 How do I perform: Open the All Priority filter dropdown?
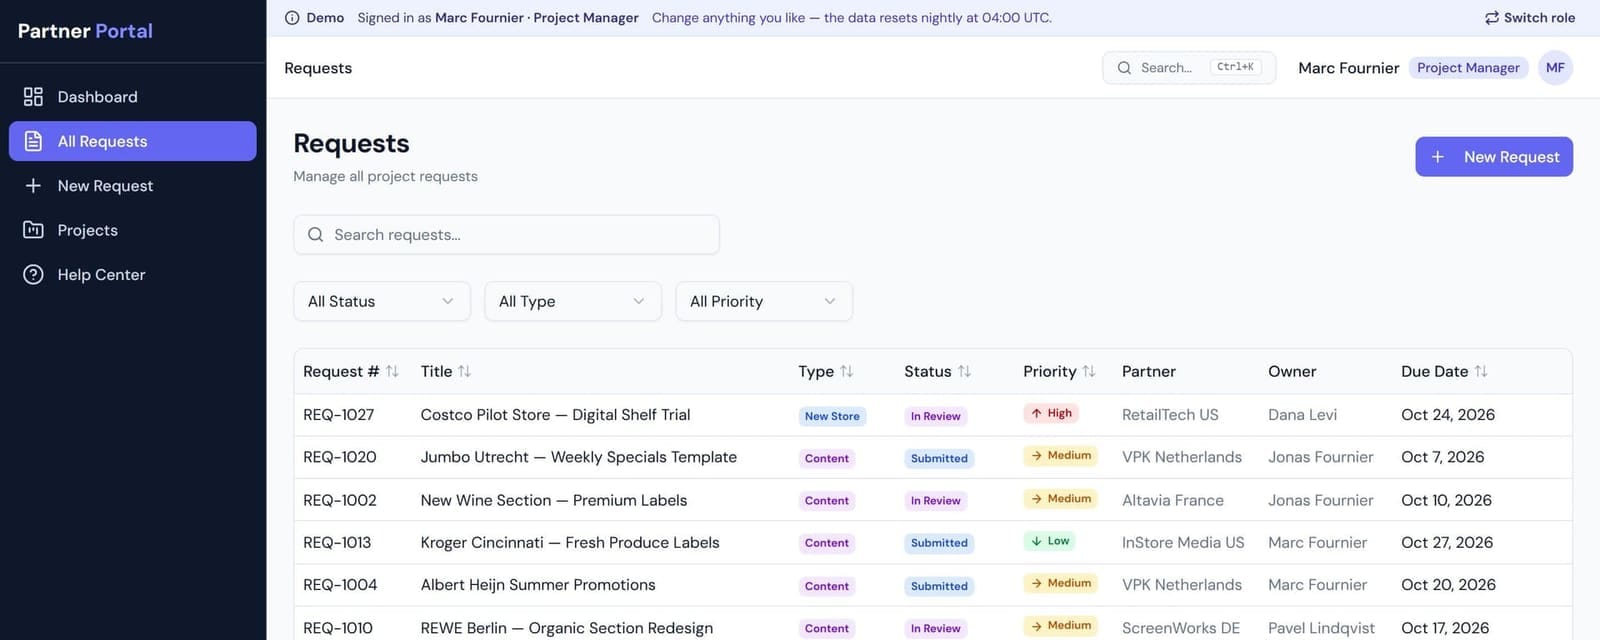pos(764,301)
